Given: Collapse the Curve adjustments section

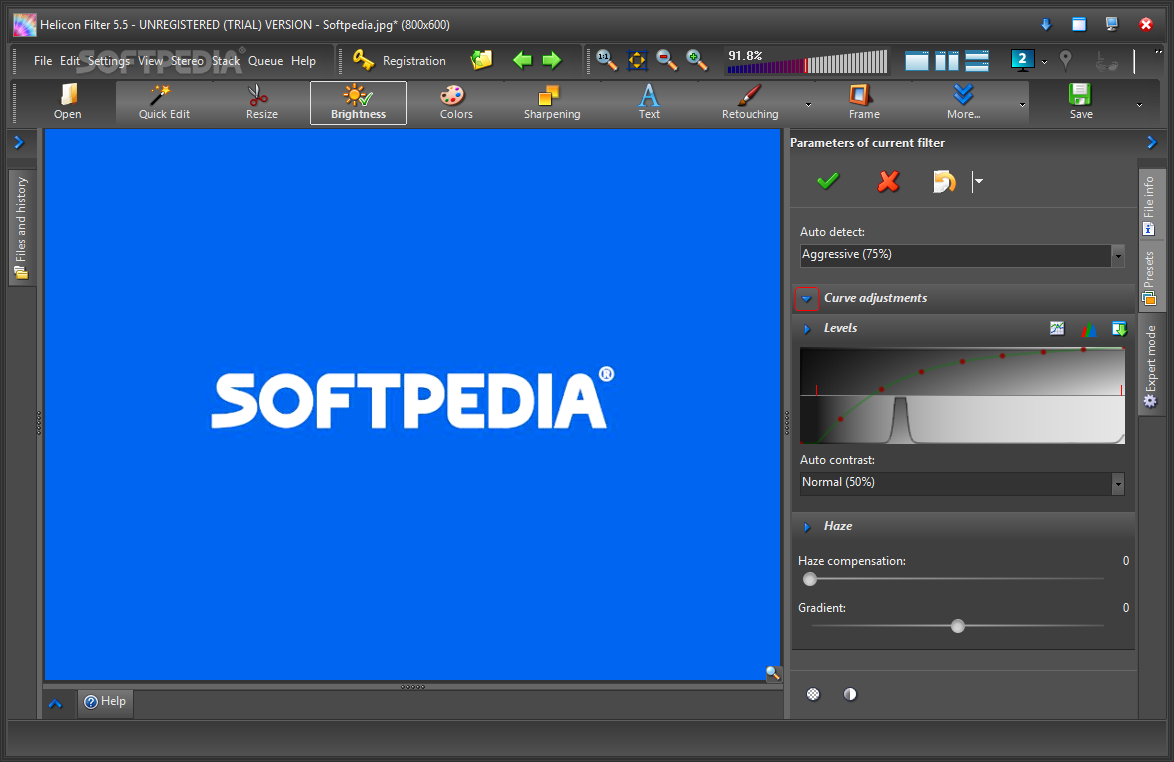Looking at the screenshot, I should coord(807,298).
